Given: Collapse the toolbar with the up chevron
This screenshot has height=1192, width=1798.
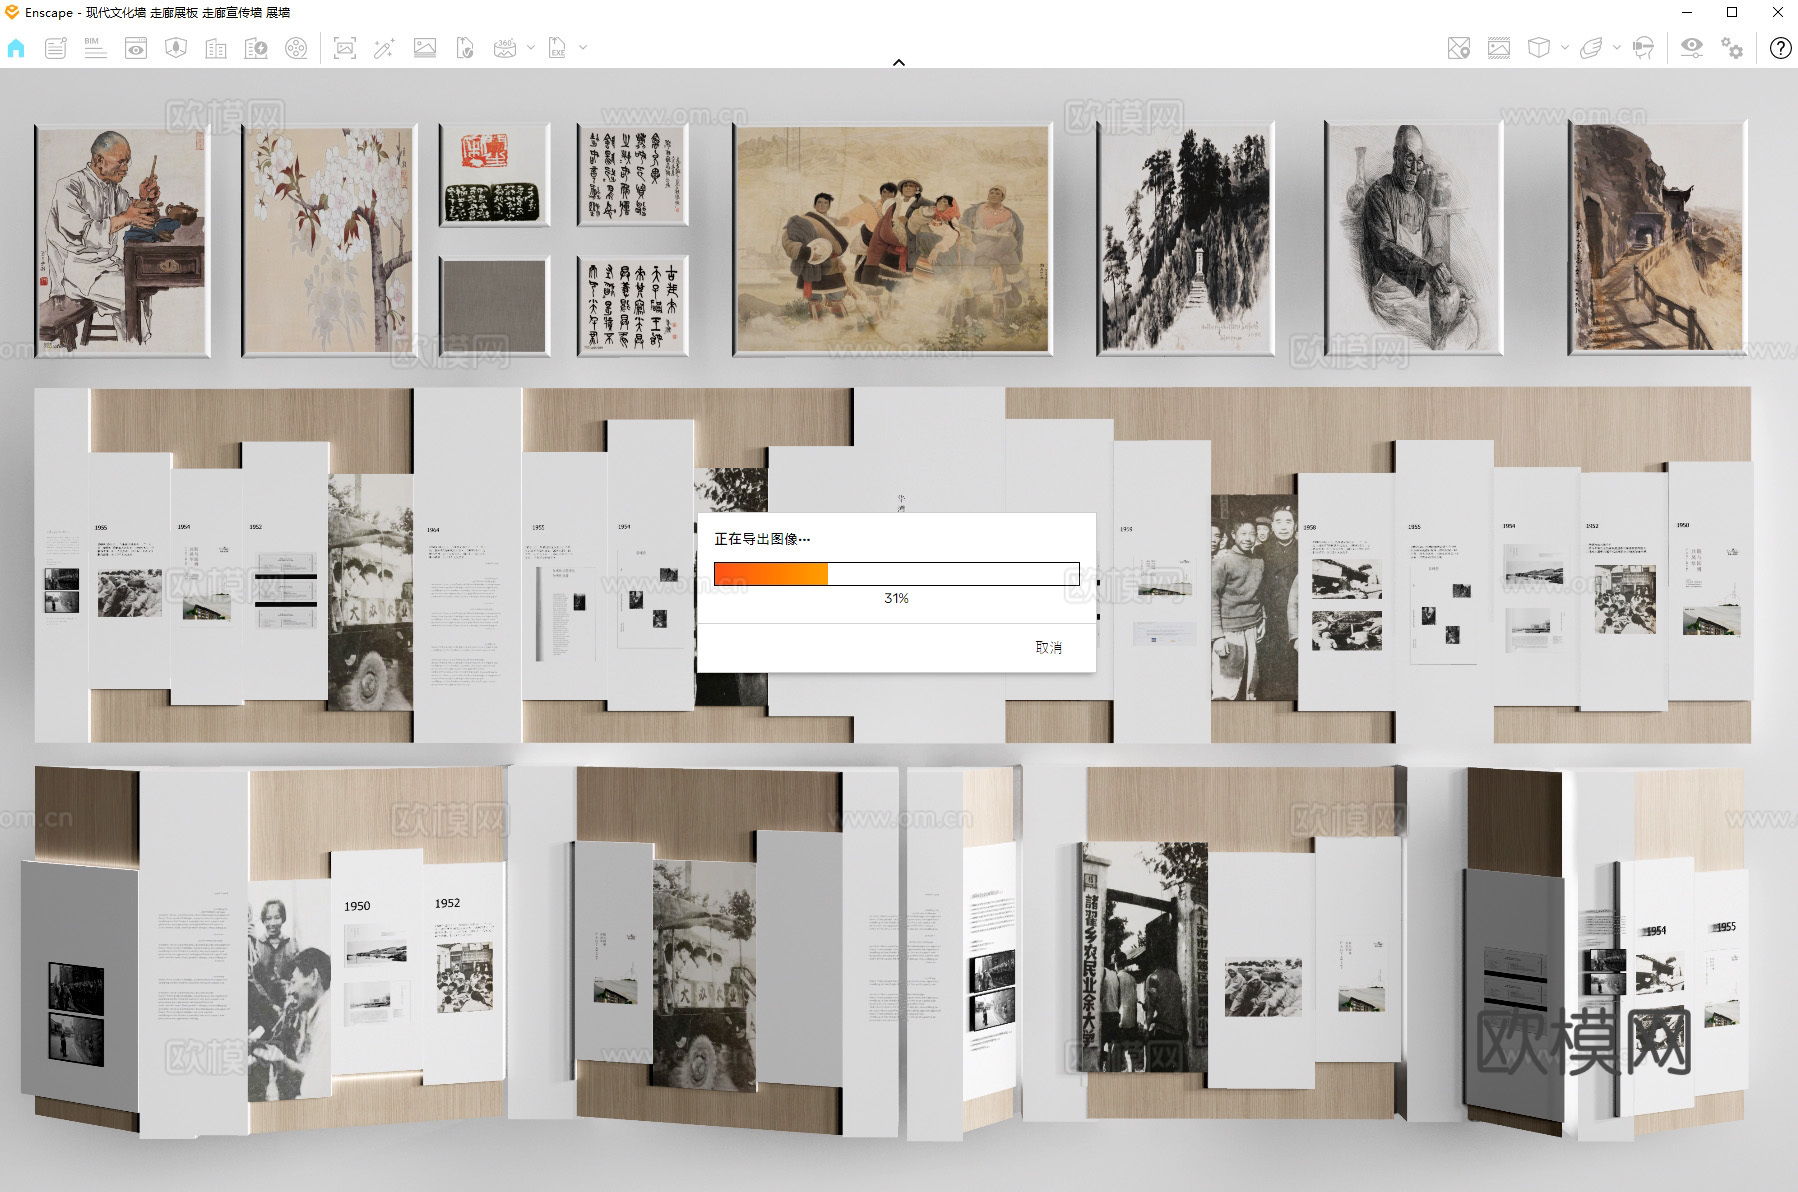Looking at the screenshot, I should 899,62.
